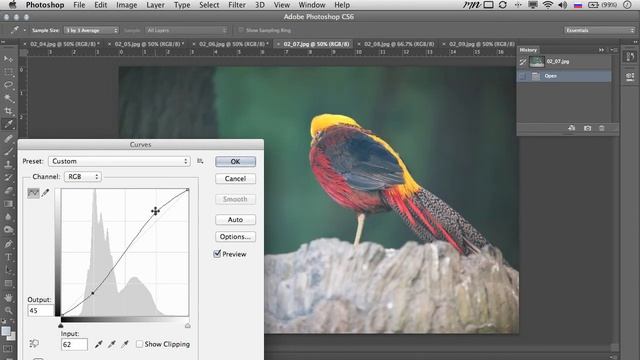Click the white point input slider triangle

[x=188, y=325]
